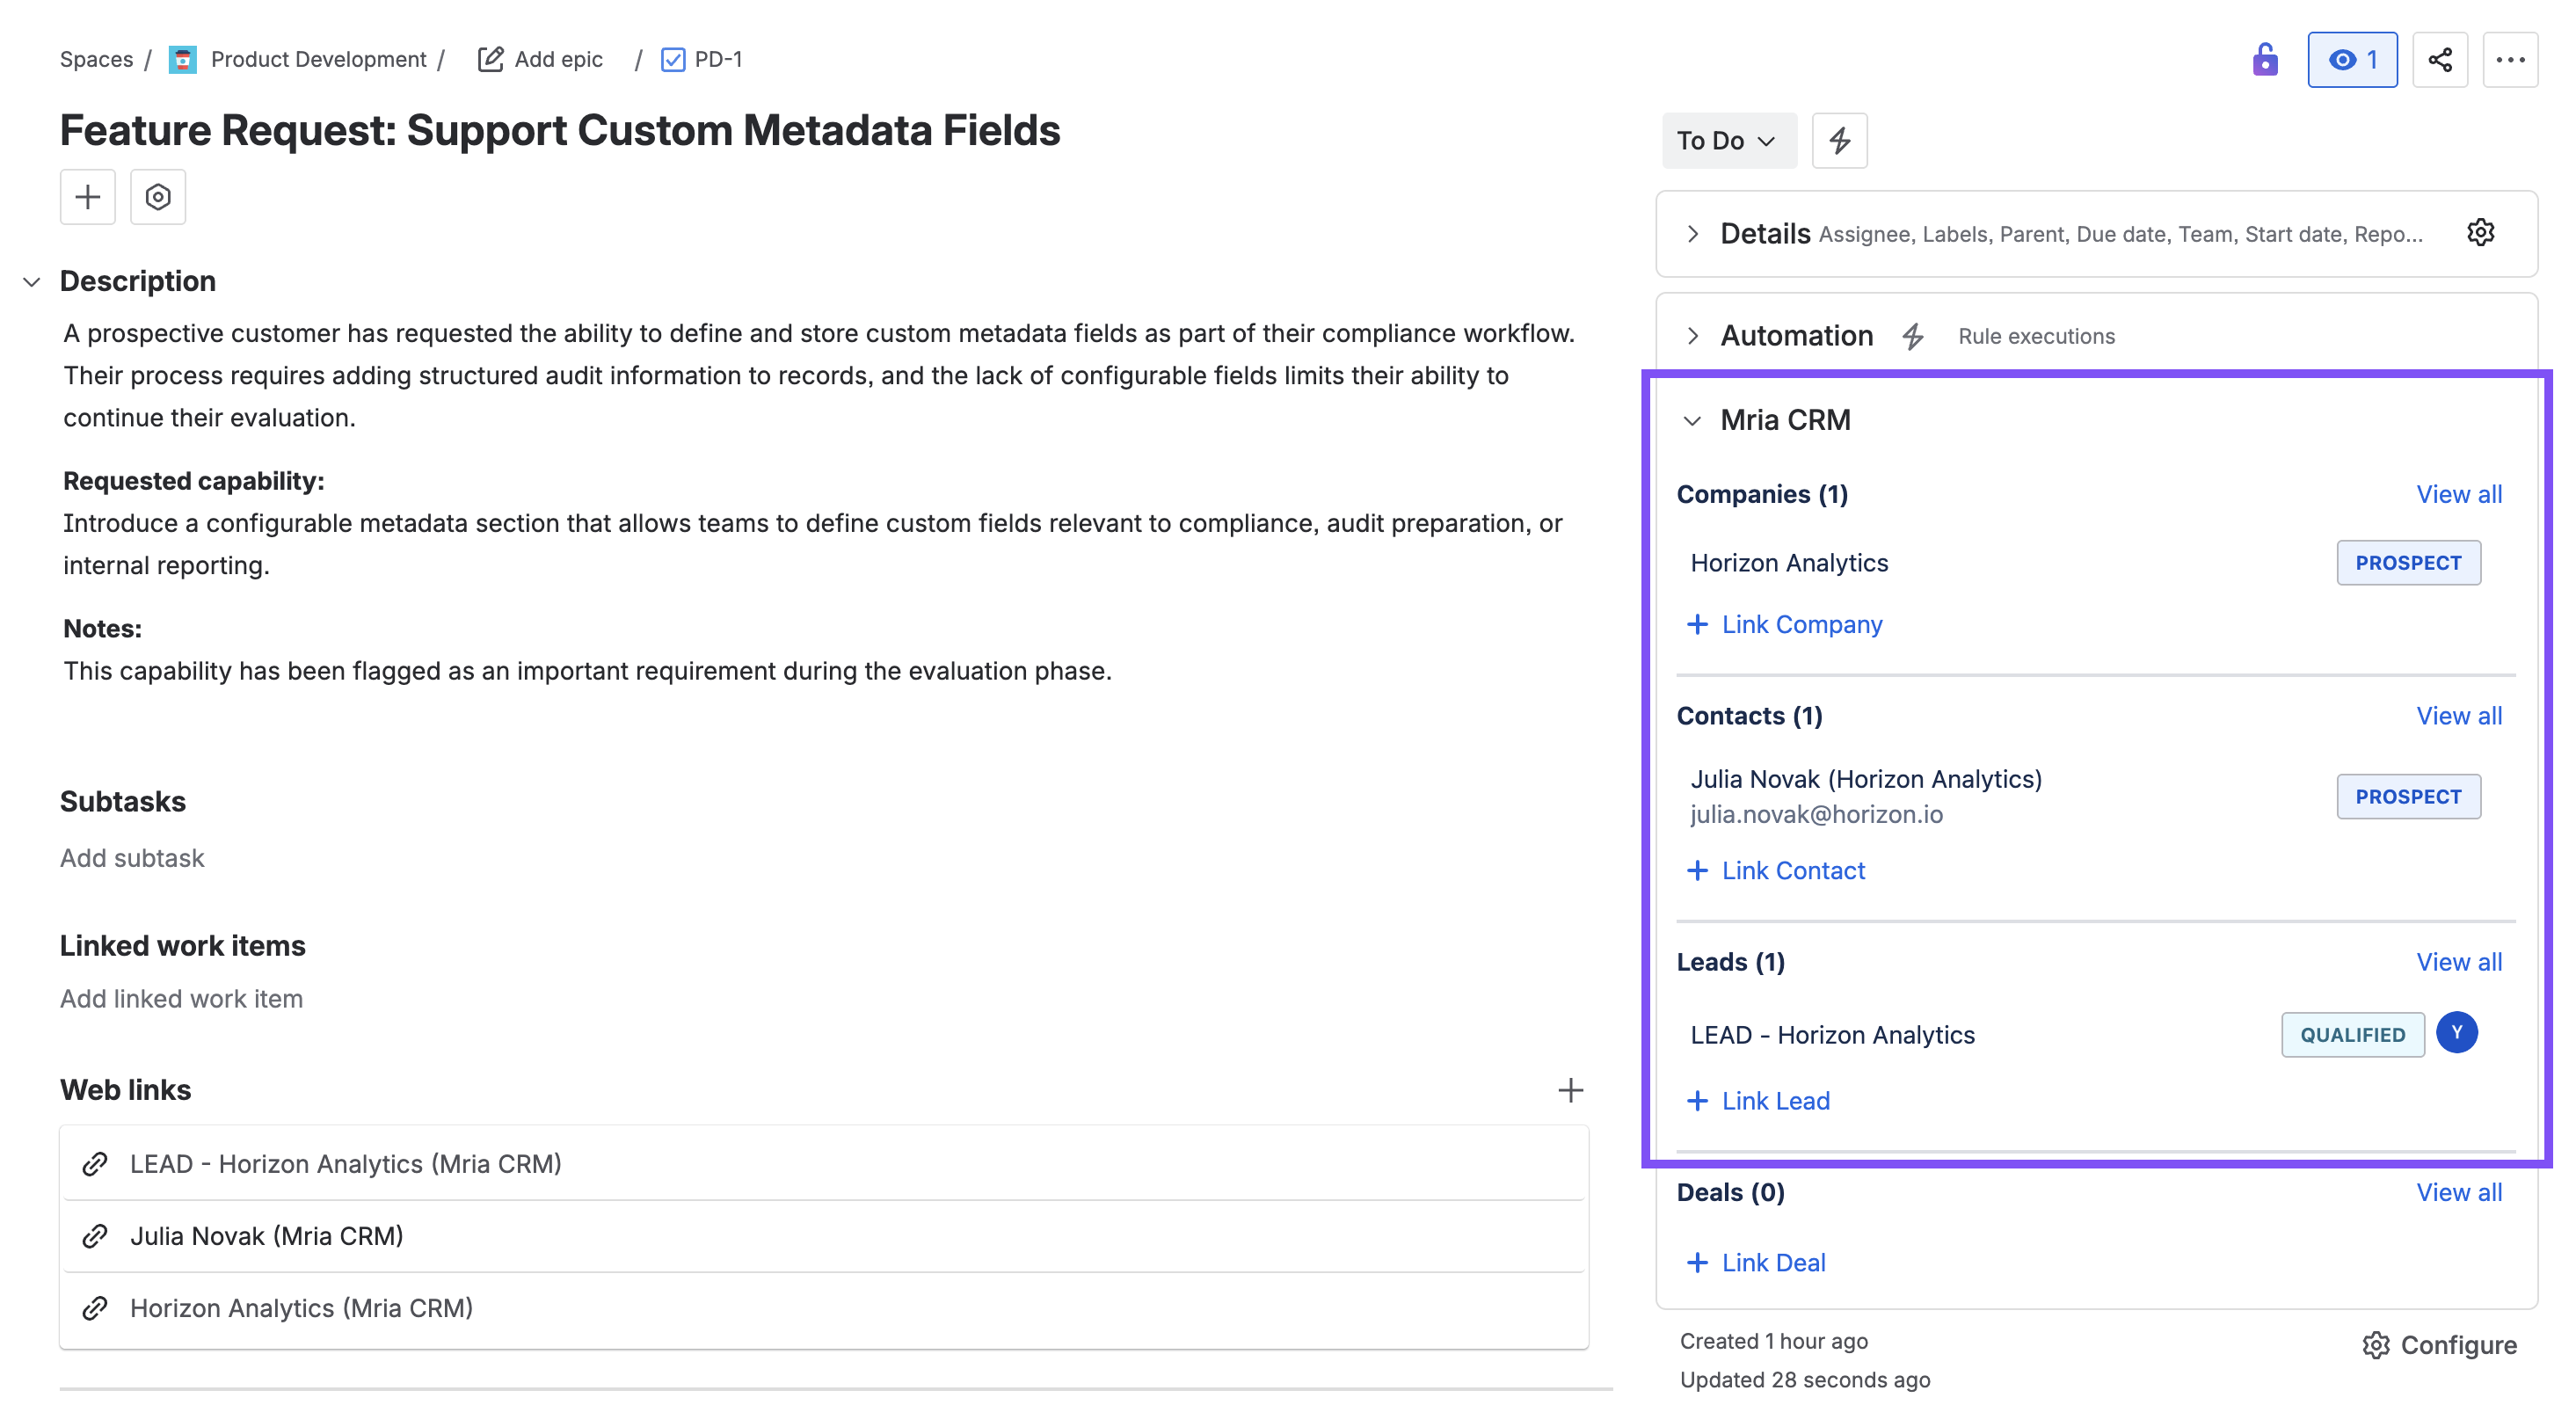Expand the Automation section chevron
This screenshot has height=1405, width=2576.
click(x=1692, y=336)
